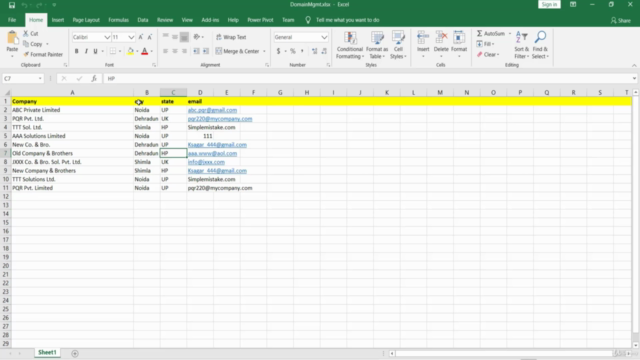Screen dimensions: 640x360
Task: Open Cell Styles gallery
Action: (398, 45)
